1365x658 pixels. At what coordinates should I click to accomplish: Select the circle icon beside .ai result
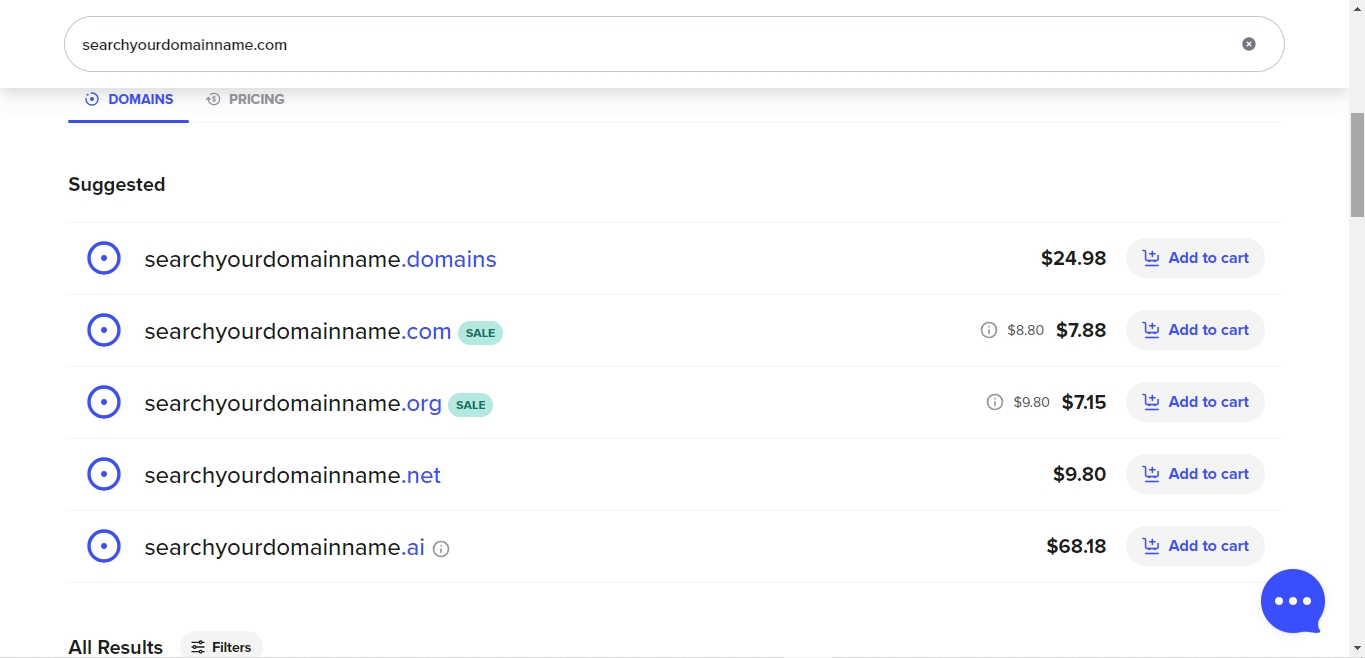pos(104,547)
